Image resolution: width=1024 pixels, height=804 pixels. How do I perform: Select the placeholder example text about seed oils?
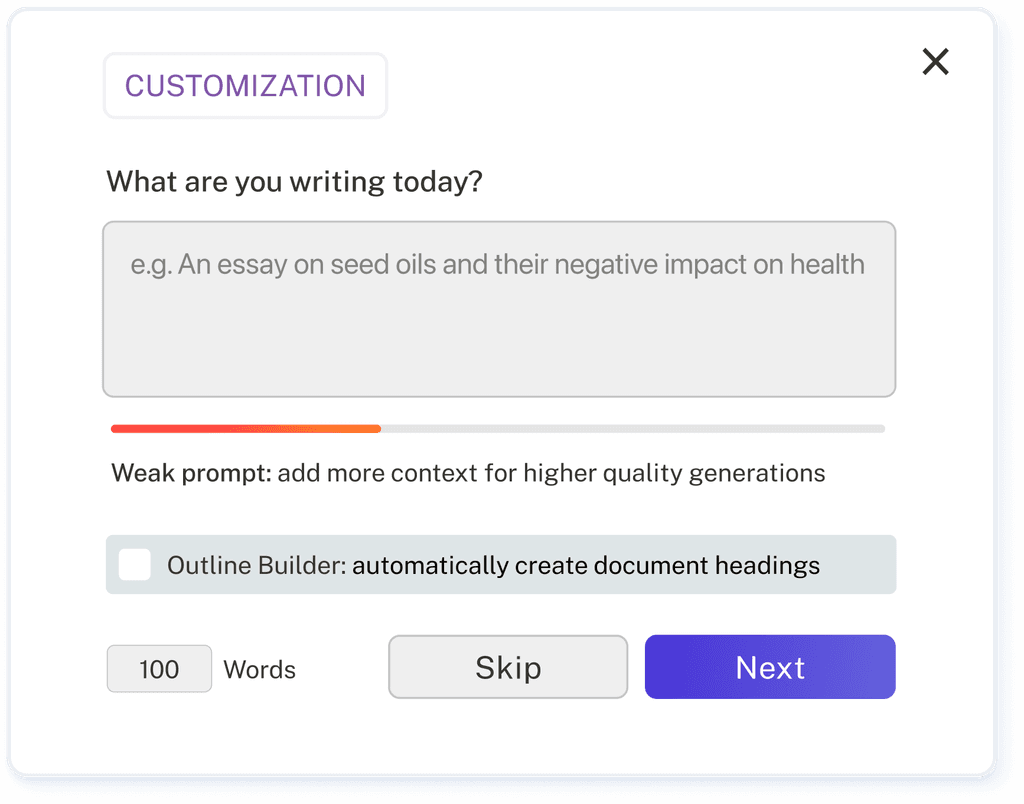pos(498,264)
